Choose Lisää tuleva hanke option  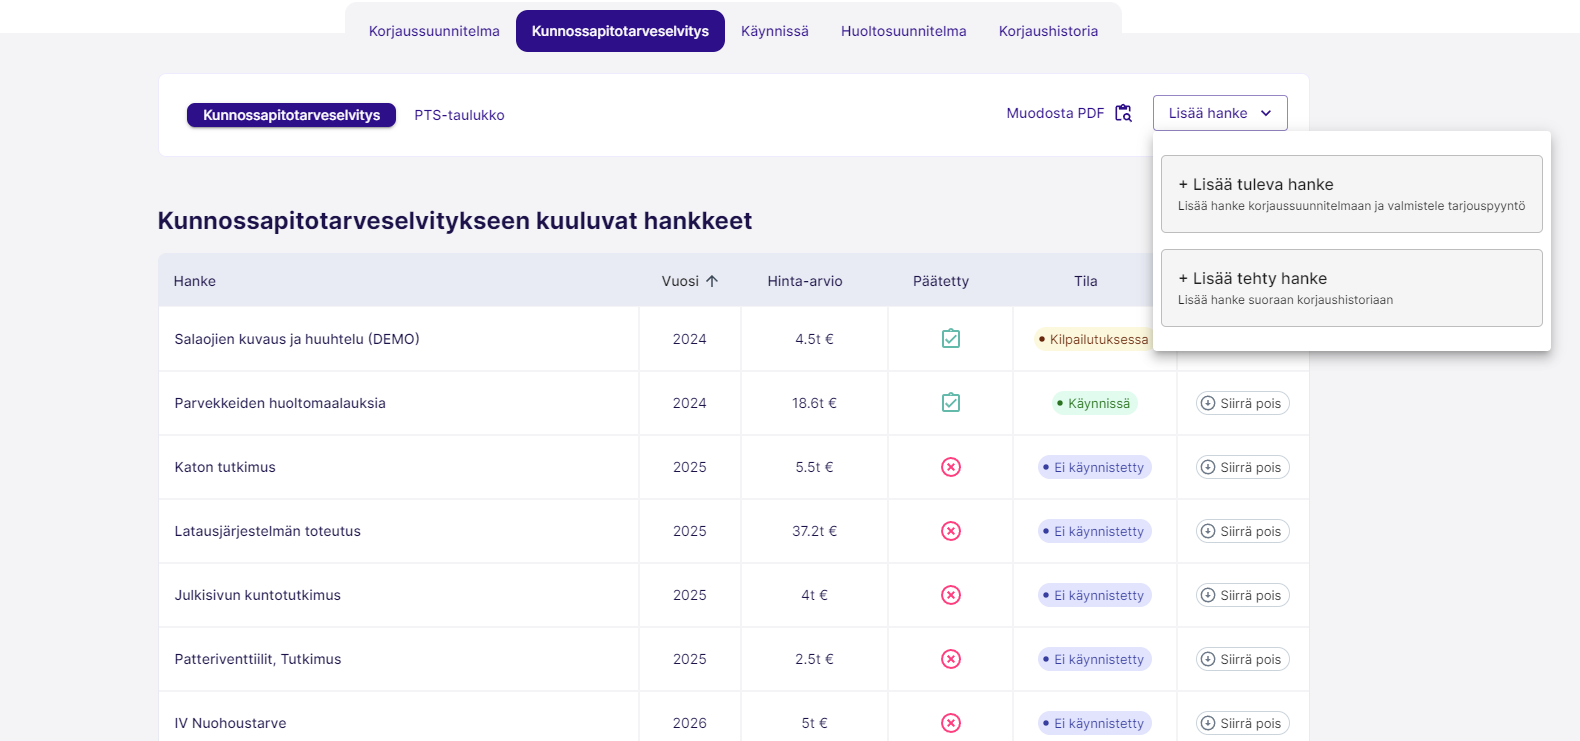(x=1351, y=194)
